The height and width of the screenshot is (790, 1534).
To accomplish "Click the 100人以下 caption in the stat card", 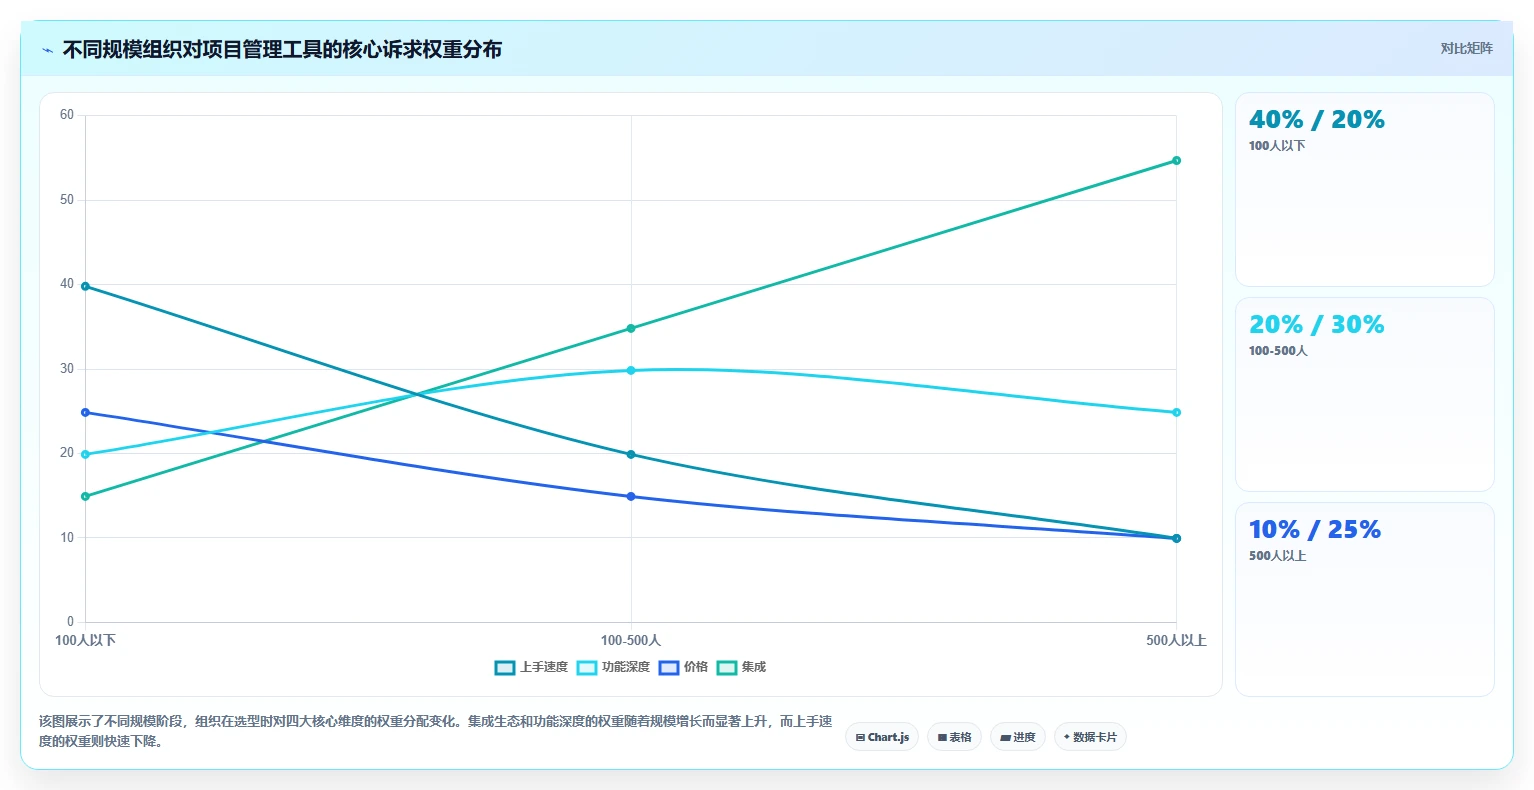I will [x=1277, y=146].
